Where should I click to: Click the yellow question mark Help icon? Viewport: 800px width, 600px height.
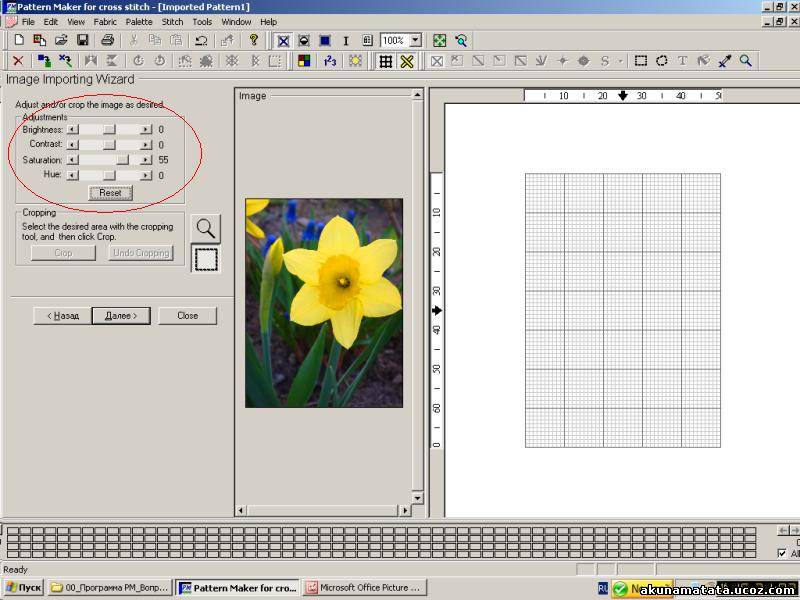[x=254, y=40]
